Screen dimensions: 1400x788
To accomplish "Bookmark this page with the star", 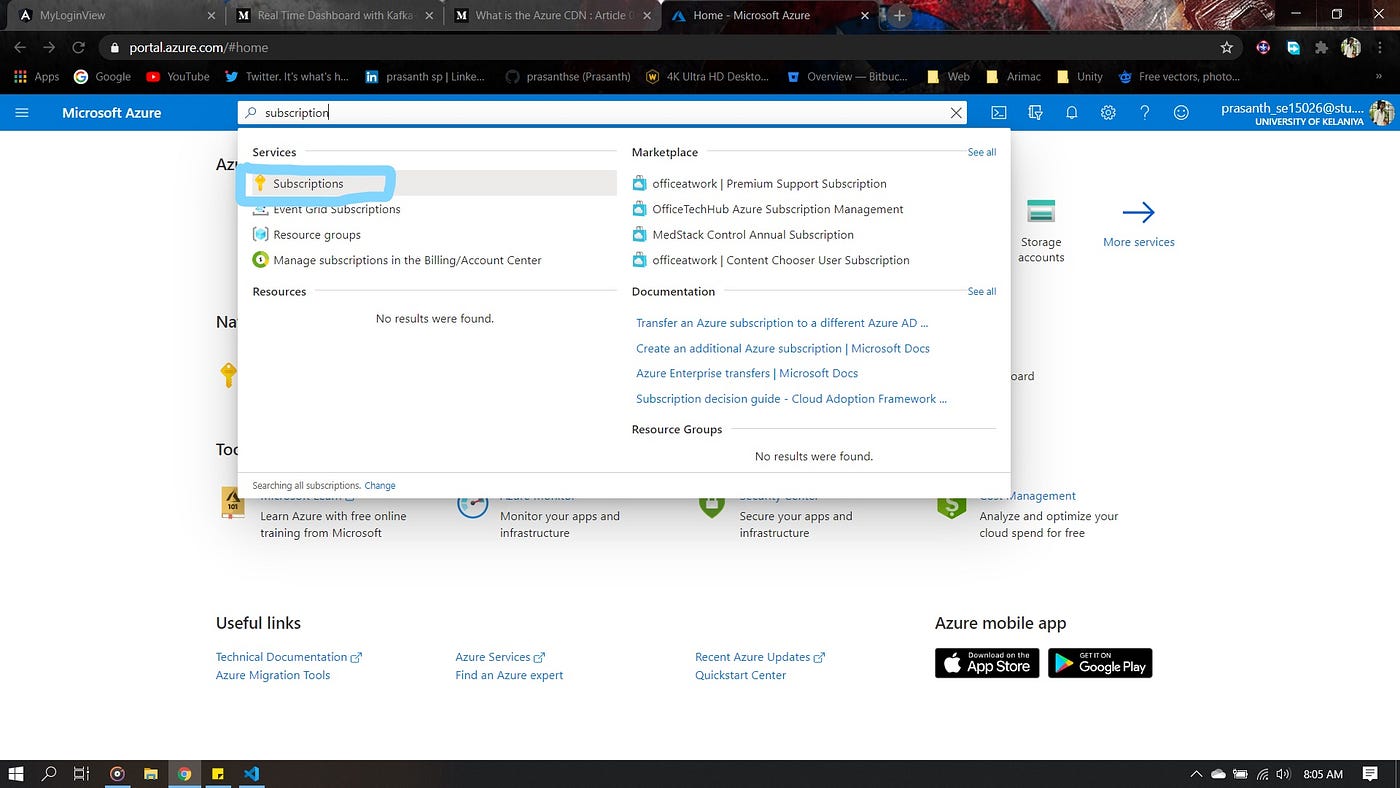I will tap(1227, 47).
